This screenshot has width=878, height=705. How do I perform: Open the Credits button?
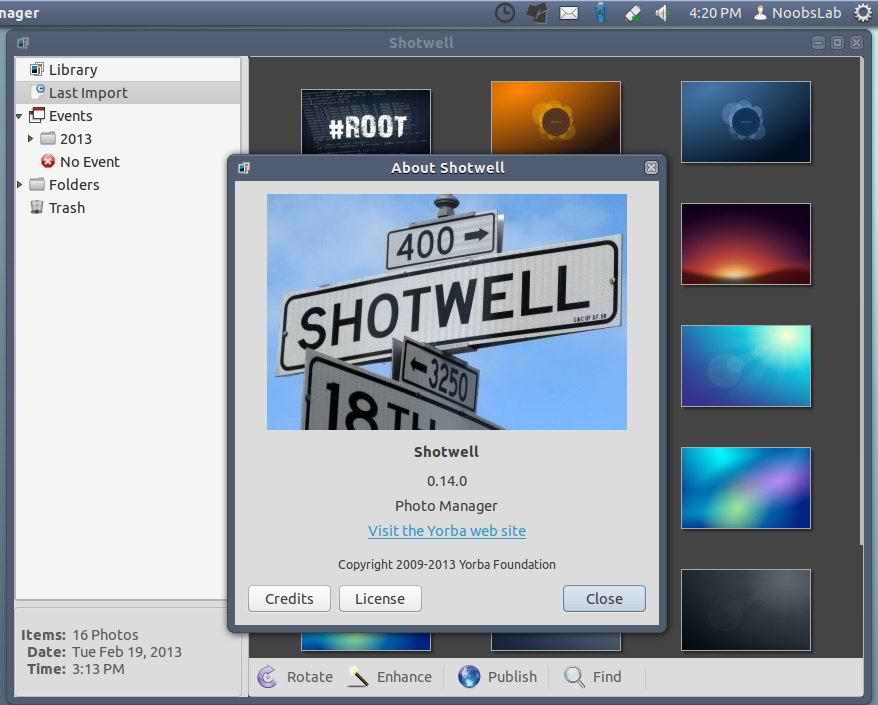[289, 599]
